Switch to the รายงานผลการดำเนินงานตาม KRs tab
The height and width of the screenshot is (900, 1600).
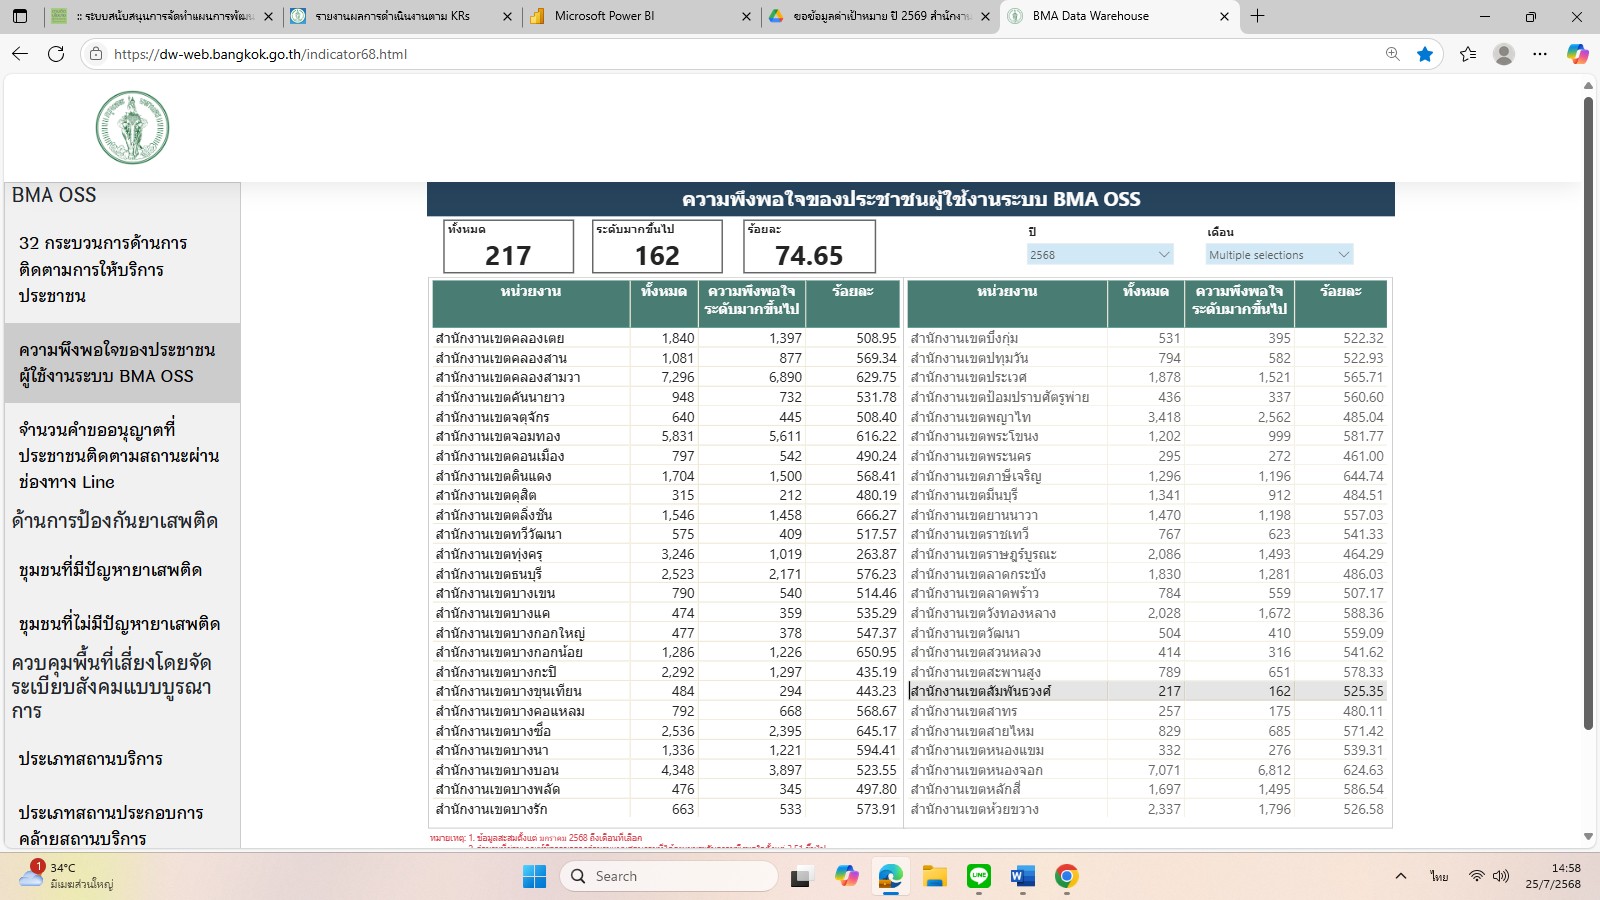pyautogui.click(x=400, y=16)
